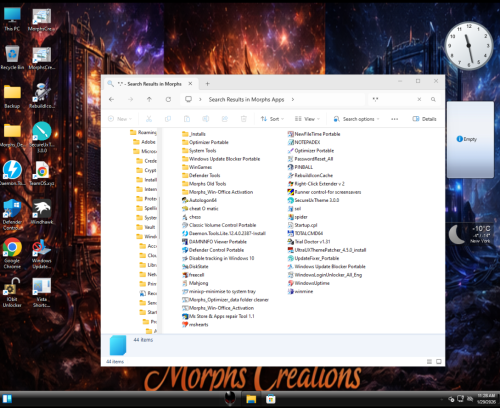Select the TOTALCMD64 item

coord(305,233)
